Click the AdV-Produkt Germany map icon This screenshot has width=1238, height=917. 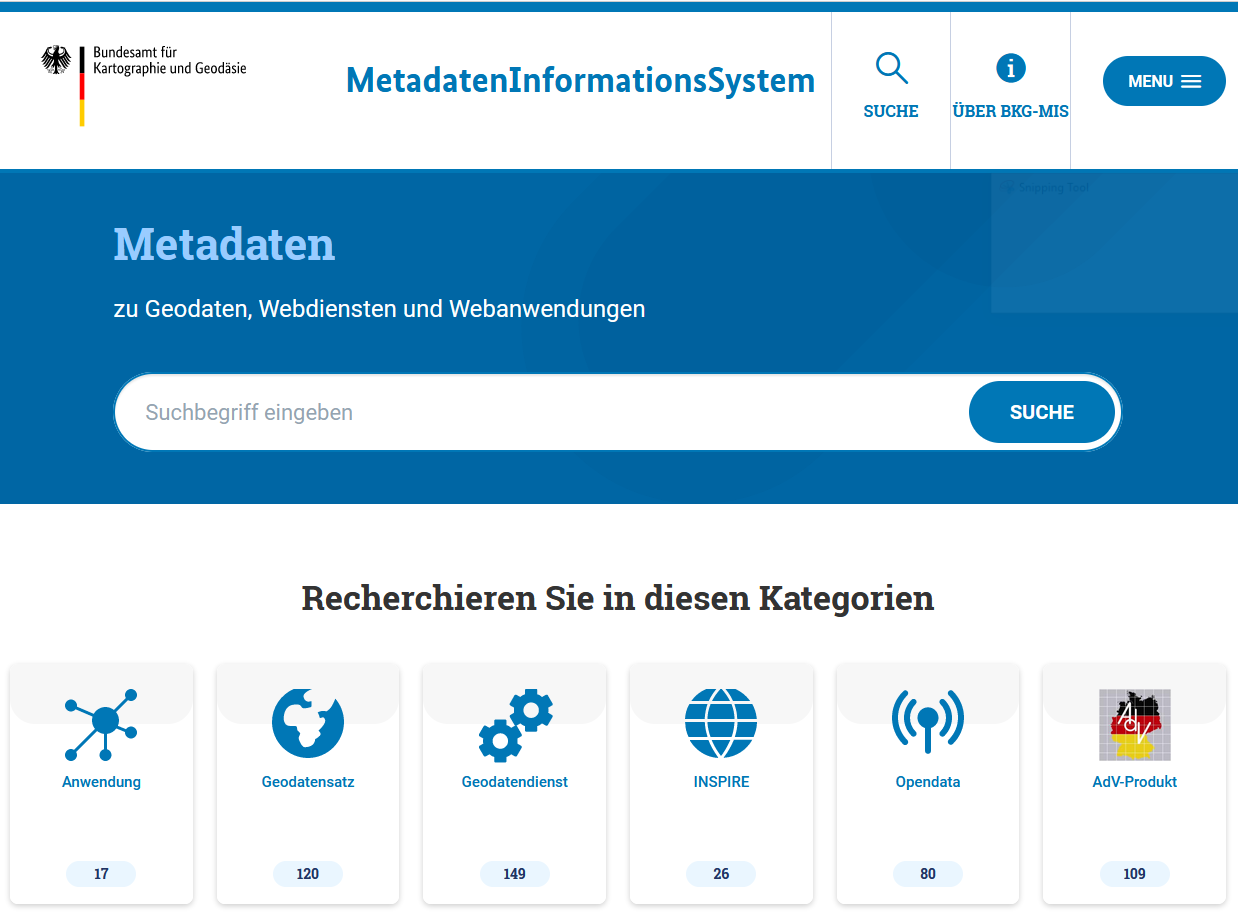point(1134,724)
